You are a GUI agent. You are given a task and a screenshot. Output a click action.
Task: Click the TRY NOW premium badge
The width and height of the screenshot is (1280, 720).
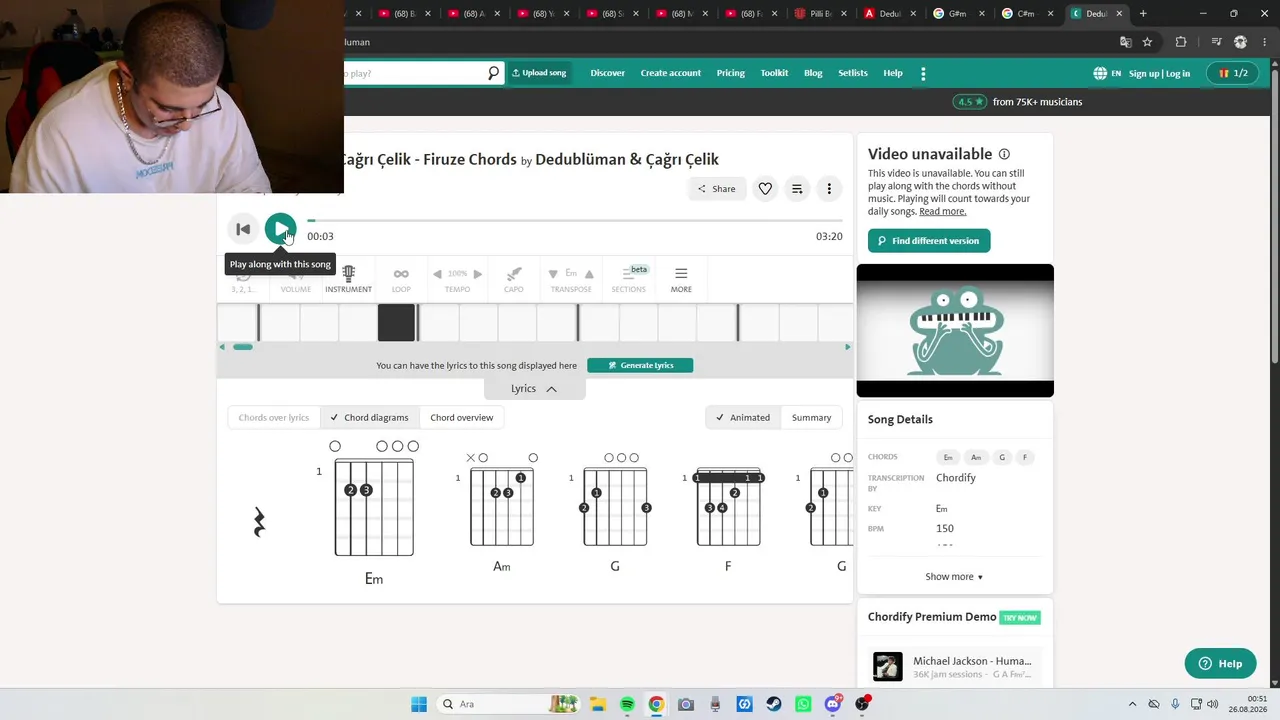(1020, 617)
